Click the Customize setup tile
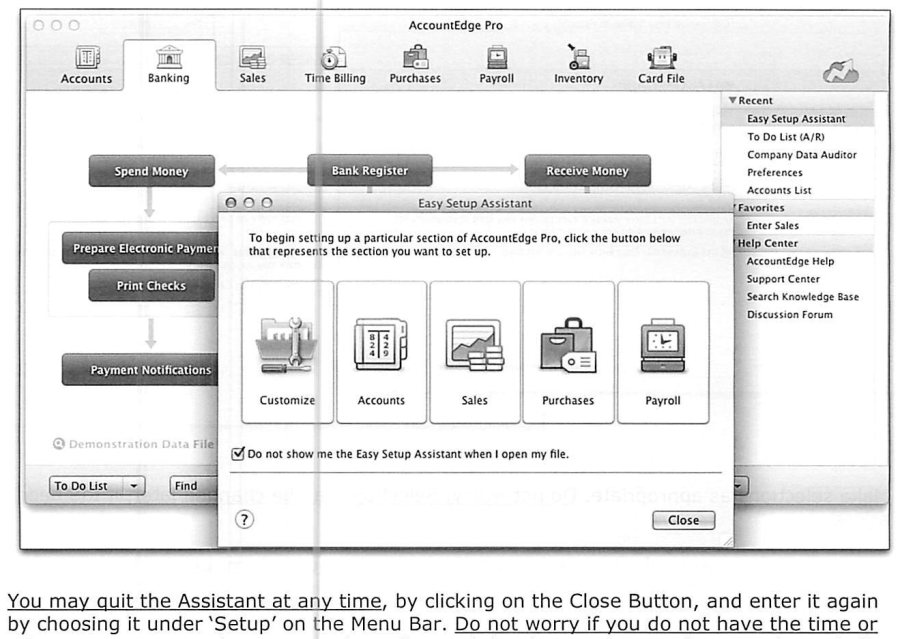 click(288, 353)
